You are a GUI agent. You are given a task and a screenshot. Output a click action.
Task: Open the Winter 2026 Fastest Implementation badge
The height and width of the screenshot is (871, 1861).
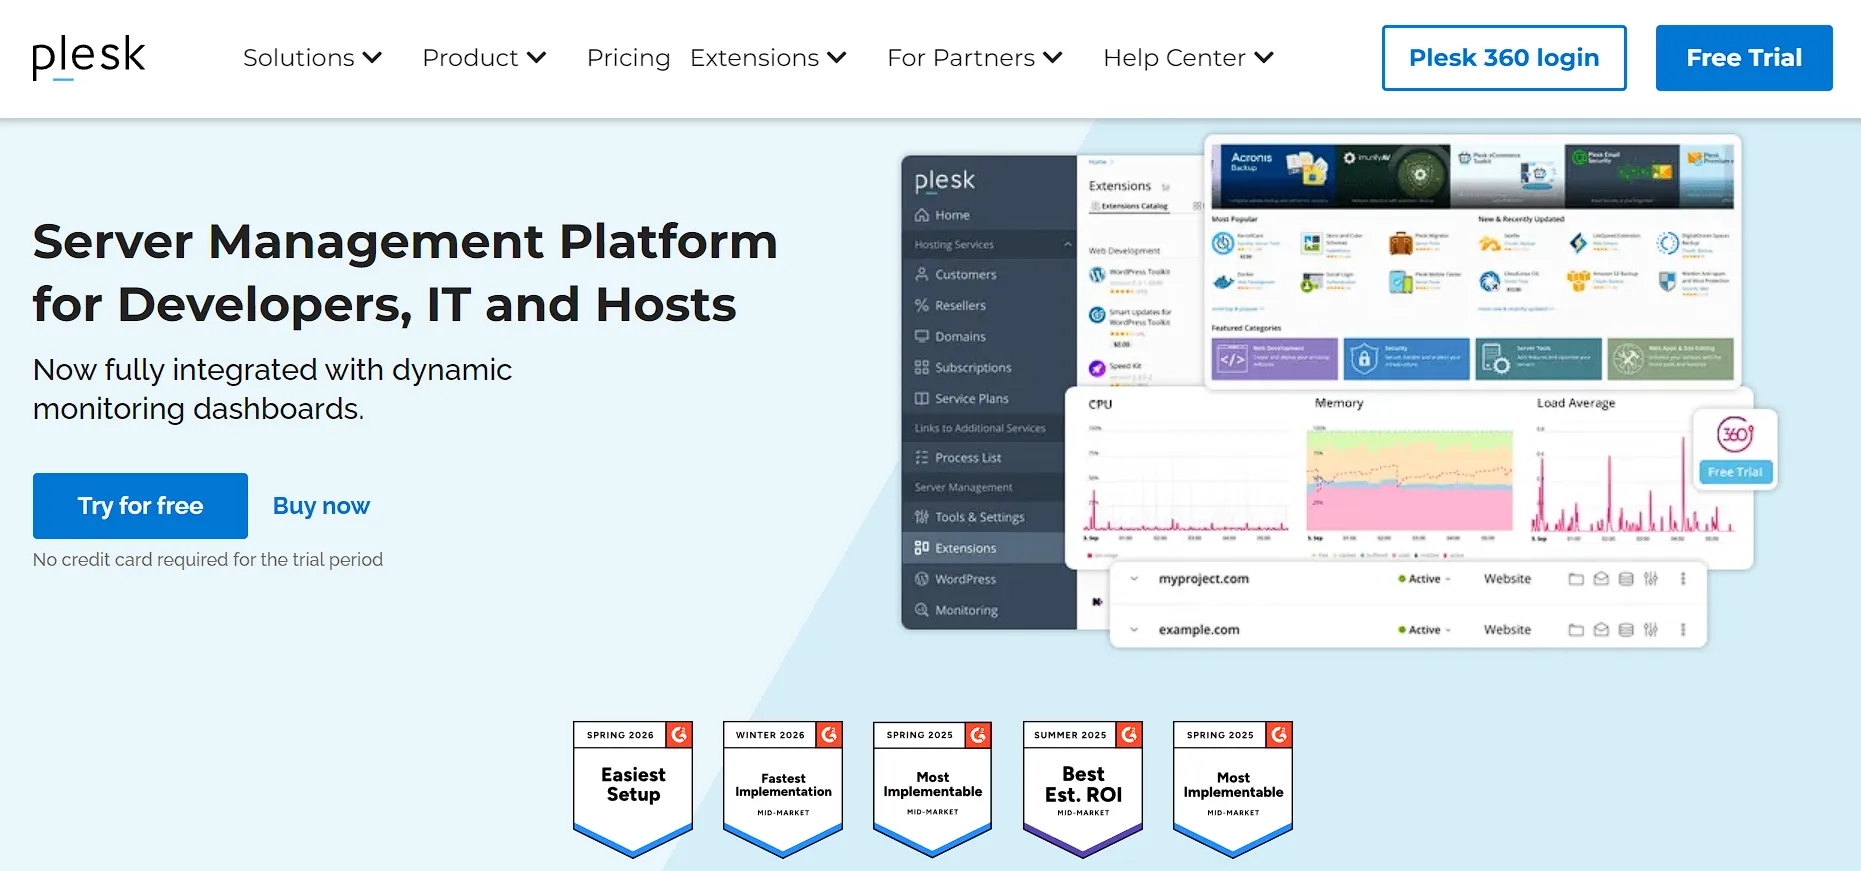783,789
